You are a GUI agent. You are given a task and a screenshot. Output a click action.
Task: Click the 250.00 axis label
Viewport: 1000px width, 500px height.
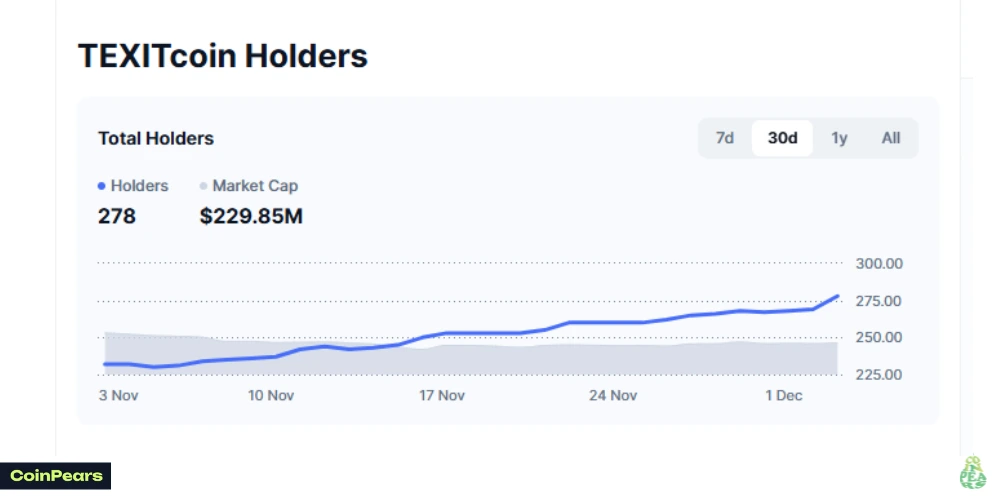click(x=879, y=337)
